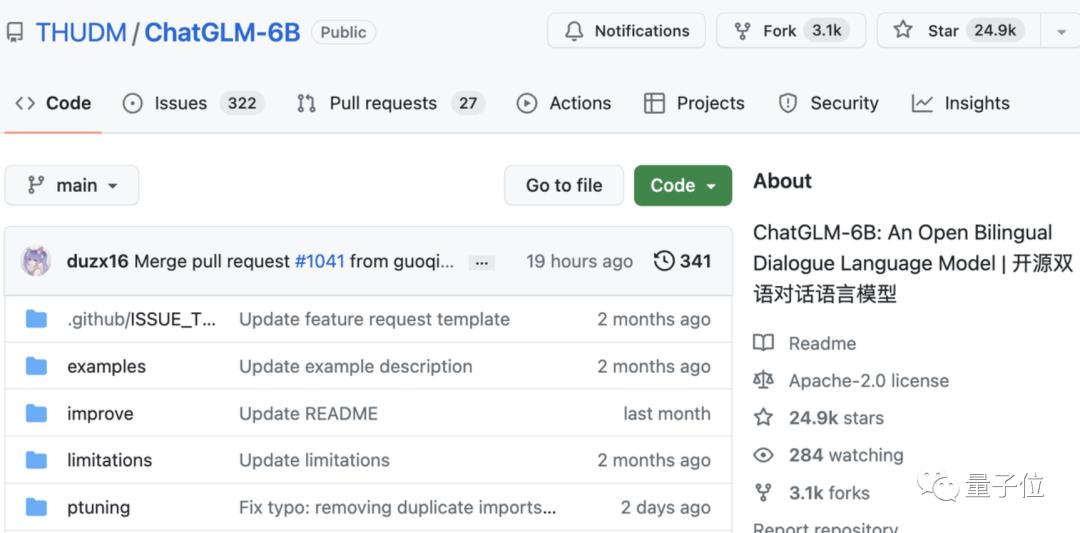Click the book Readme icon

point(763,343)
